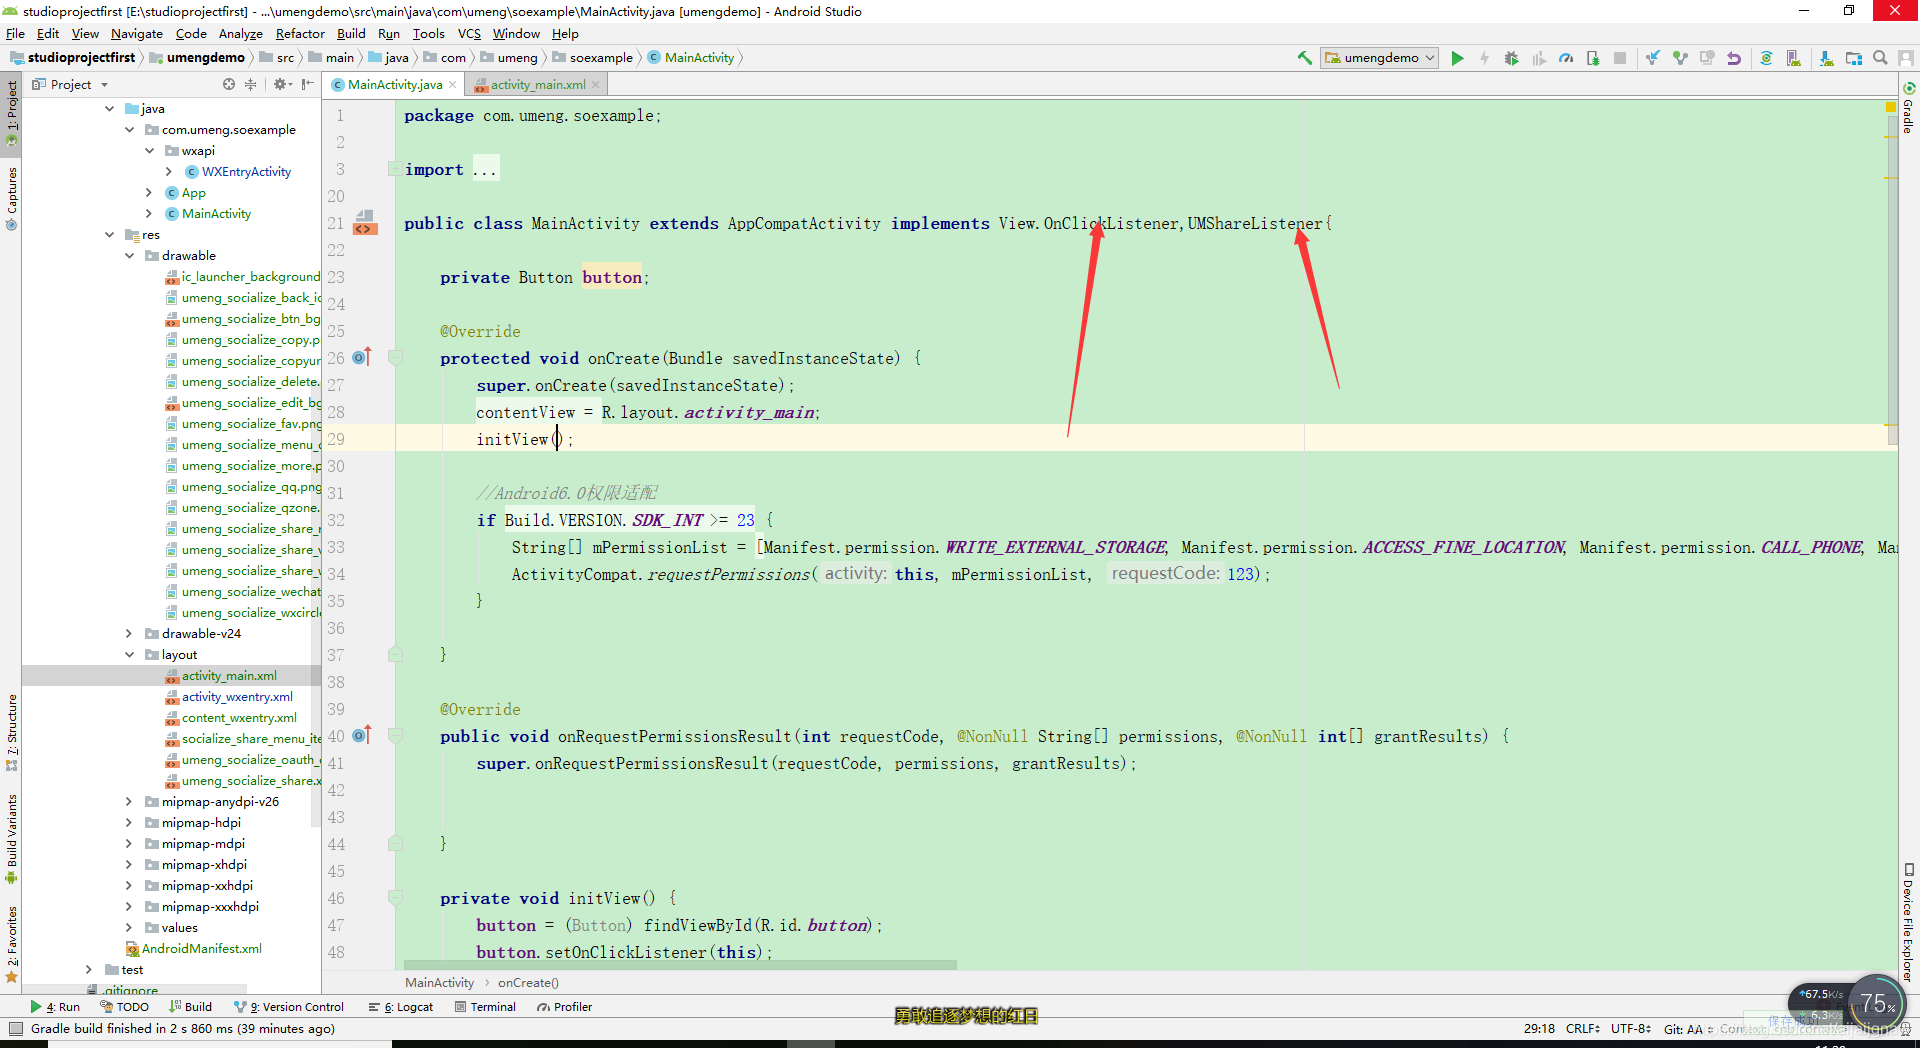Viewport: 1920px width, 1048px height.
Task: Open Project panel gear settings
Action: (x=282, y=84)
